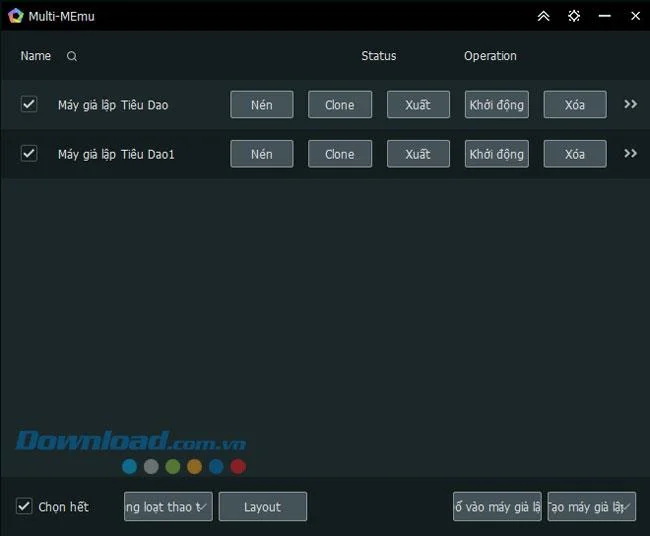Click the search icon beside Name
This screenshot has height=536, width=650.
pos(72,56)
